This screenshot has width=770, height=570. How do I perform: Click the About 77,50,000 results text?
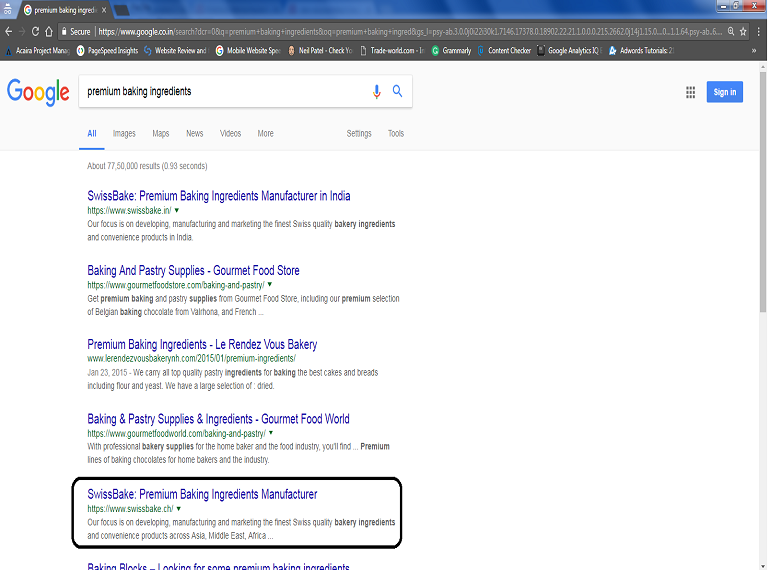coord(147,166)
